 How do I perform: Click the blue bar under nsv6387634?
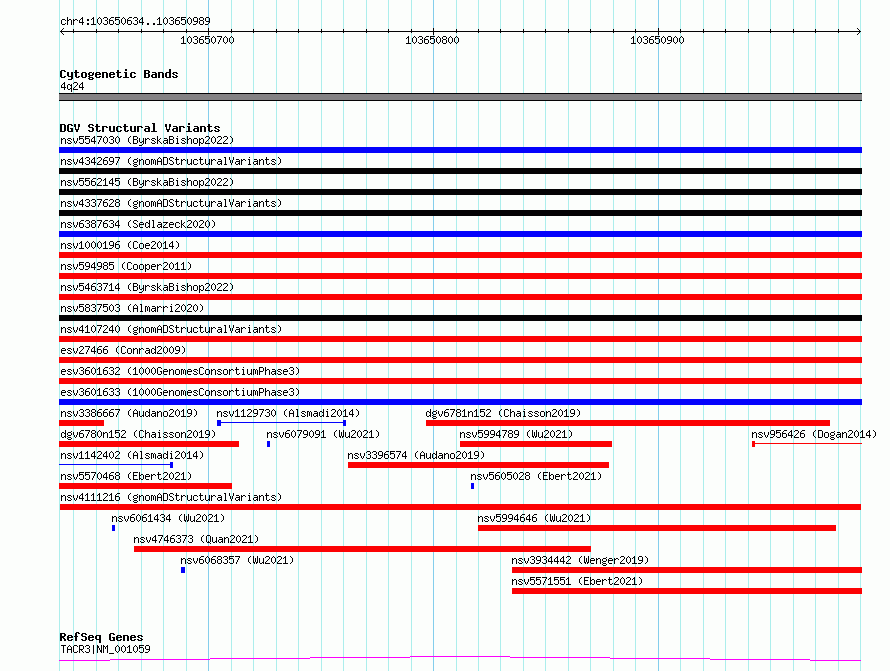[x=460, y=234]
